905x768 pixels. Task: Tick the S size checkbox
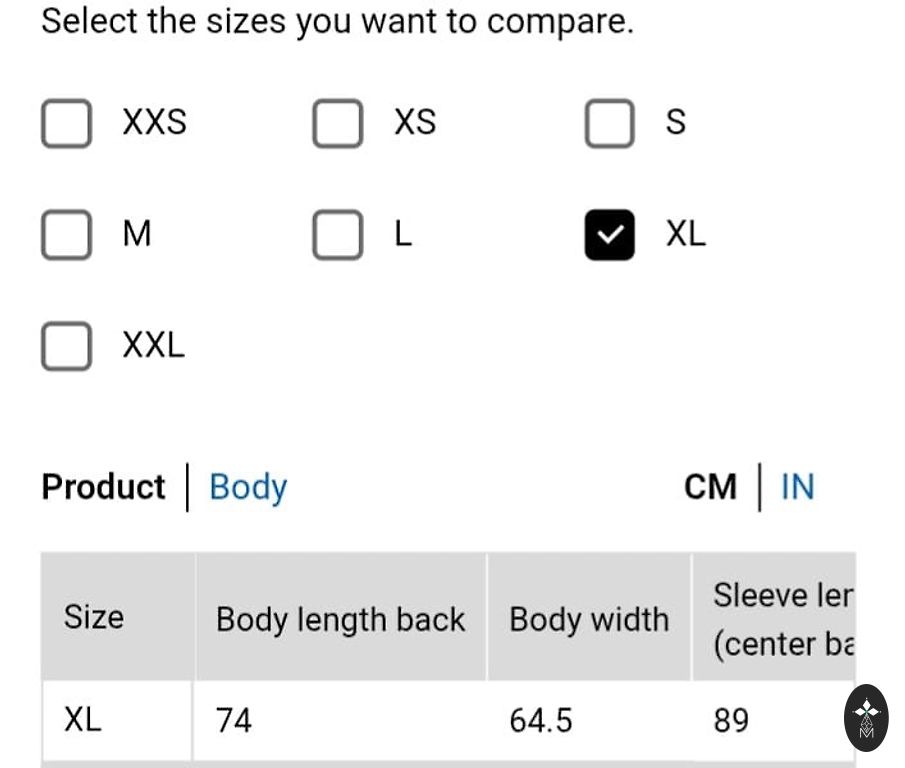[609, 123]
